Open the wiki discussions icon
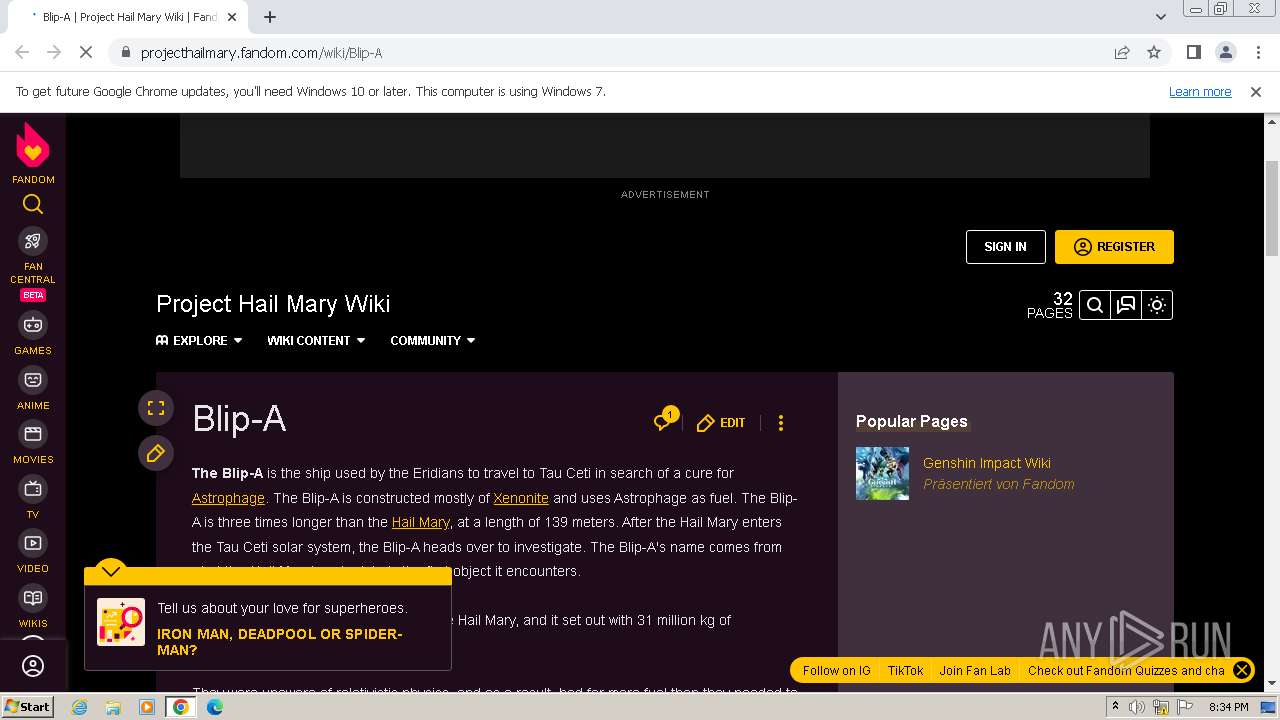The height and width of the screenshot is (720, 1280). [x=1126, y=305]
